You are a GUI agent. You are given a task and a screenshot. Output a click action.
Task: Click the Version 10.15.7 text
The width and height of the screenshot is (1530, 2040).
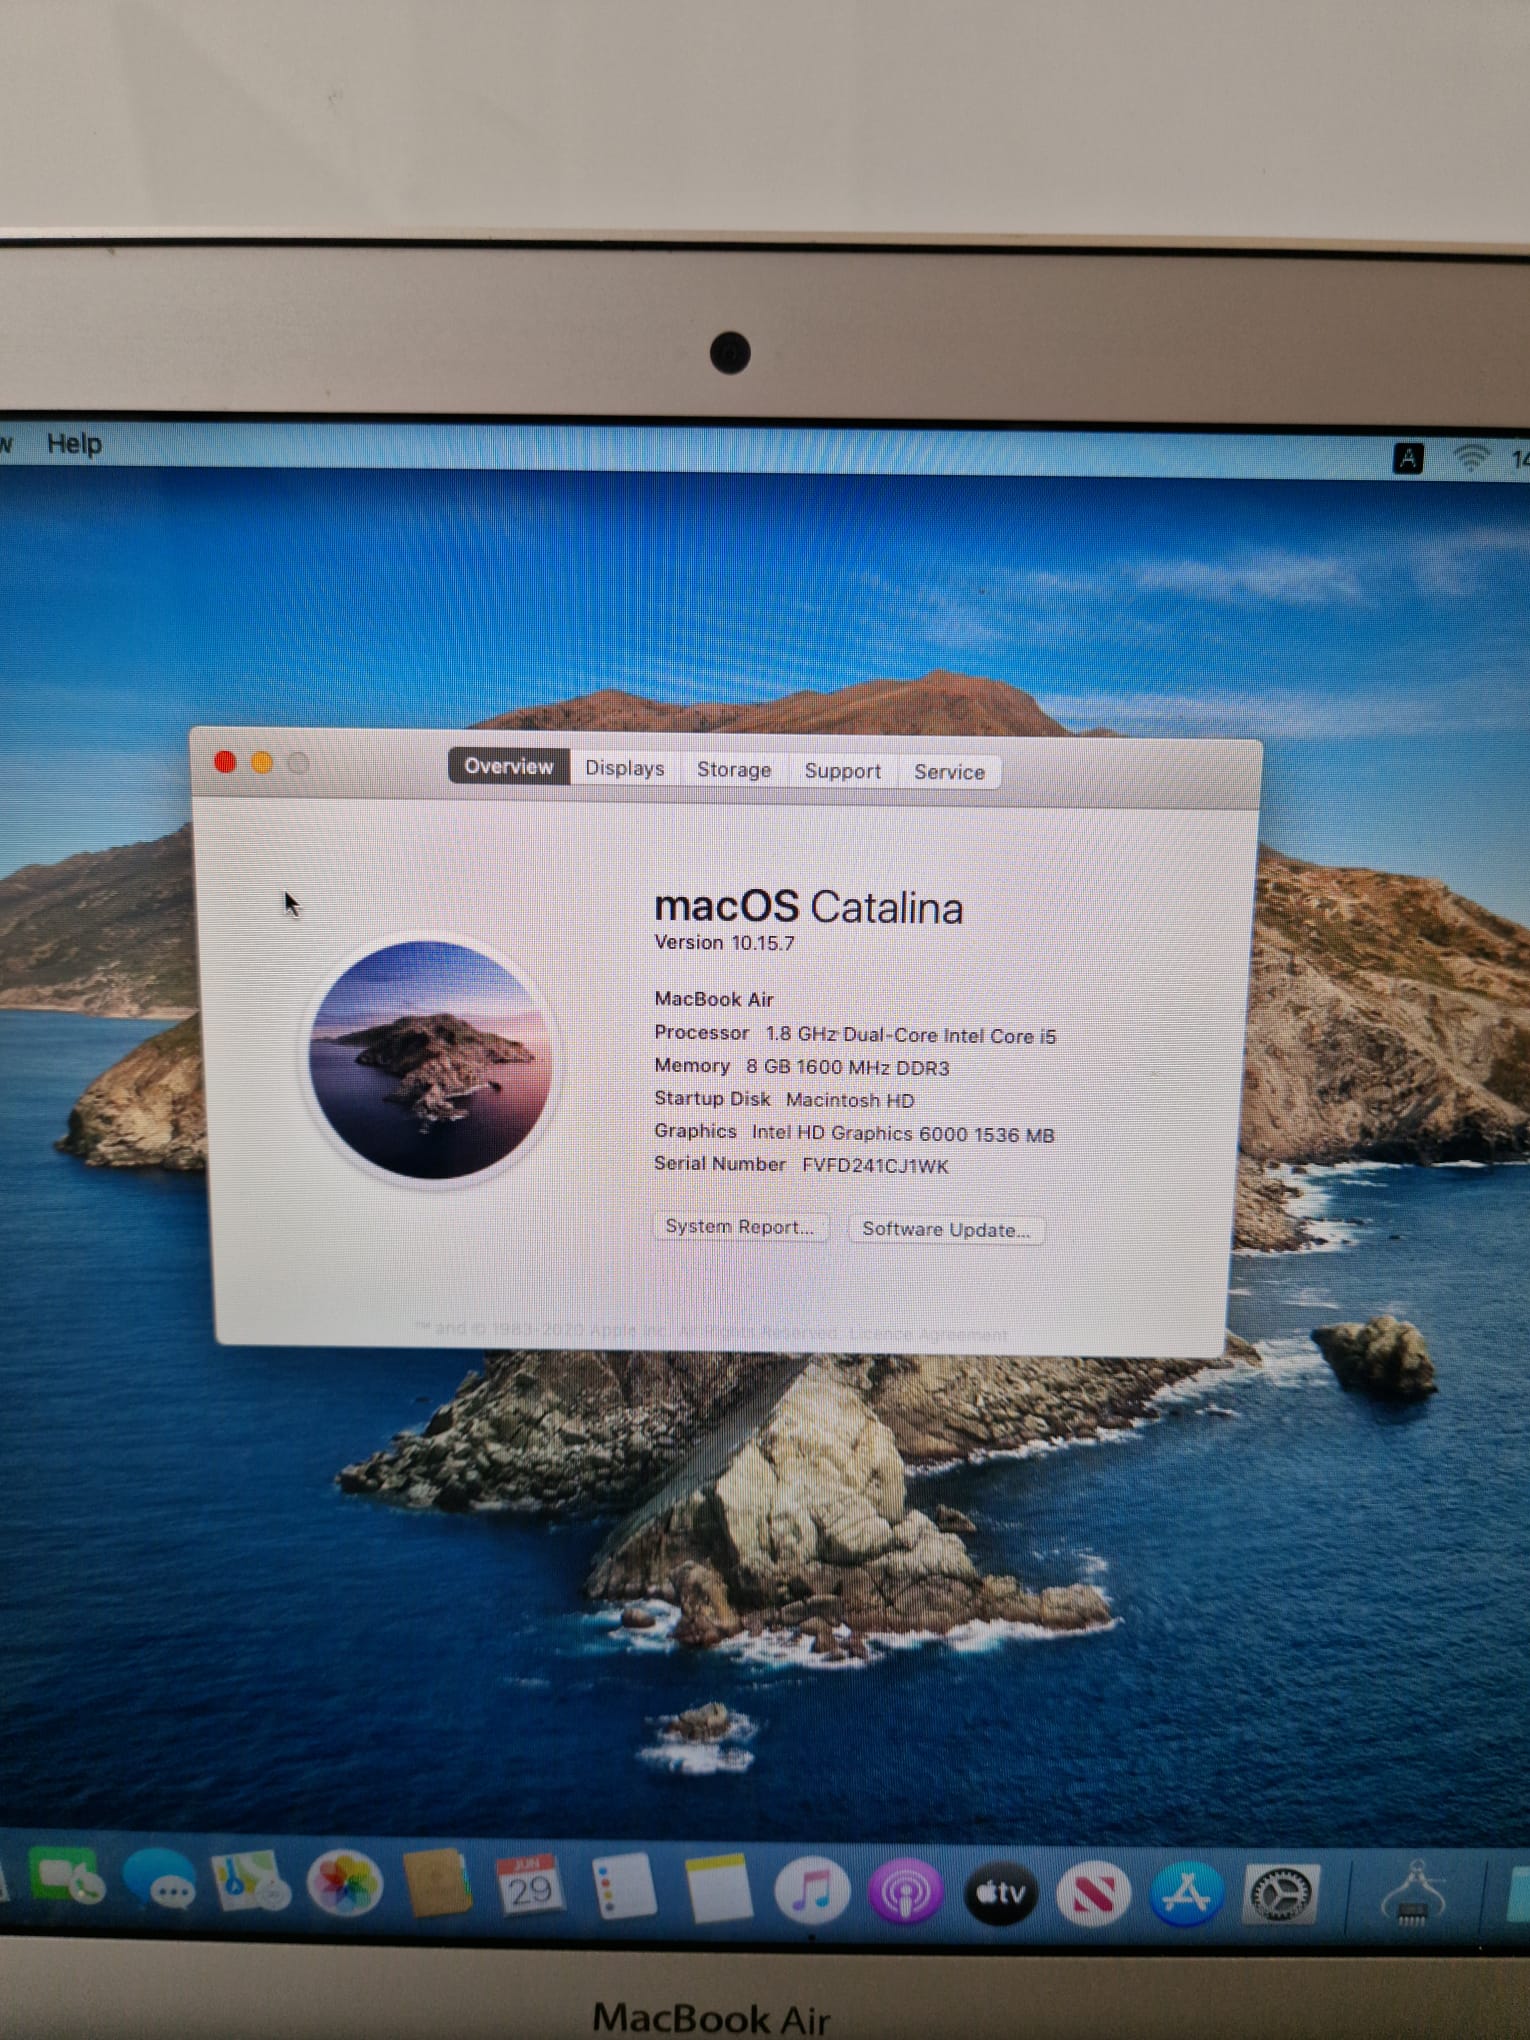tap(724, 943)
